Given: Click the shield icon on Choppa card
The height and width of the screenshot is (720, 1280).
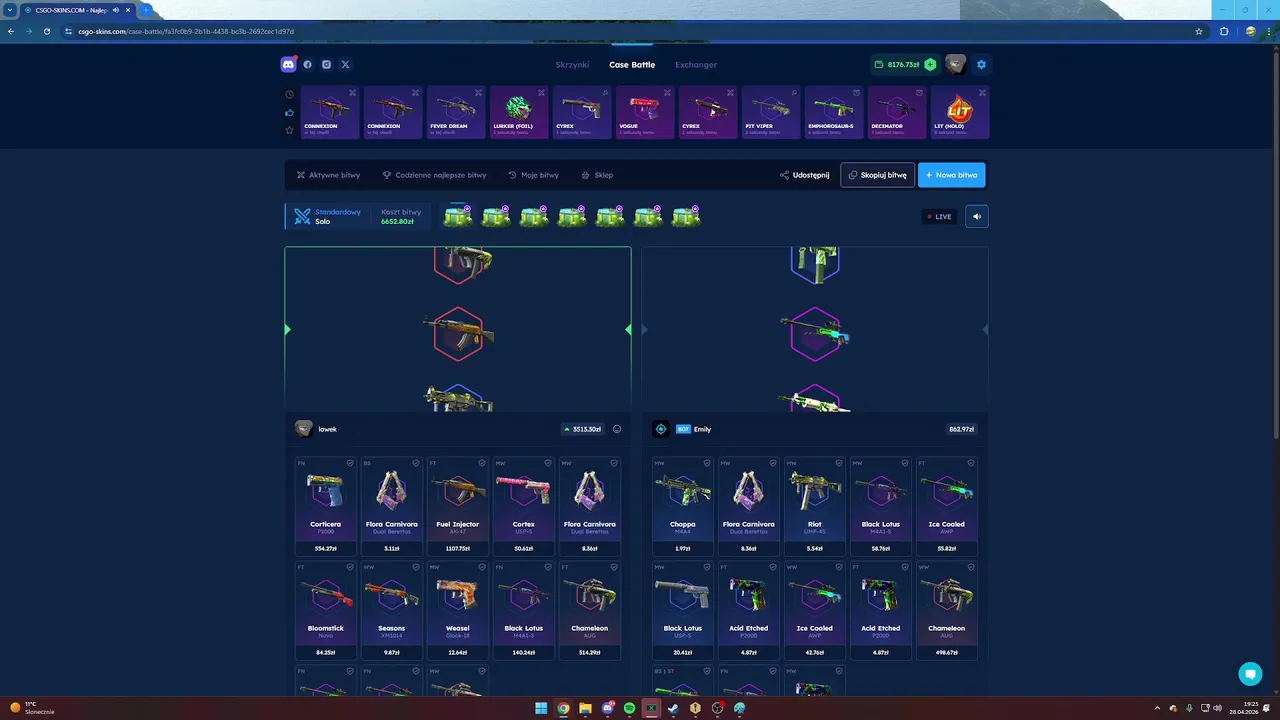Looking at the screenshot, I should [707, 463].
